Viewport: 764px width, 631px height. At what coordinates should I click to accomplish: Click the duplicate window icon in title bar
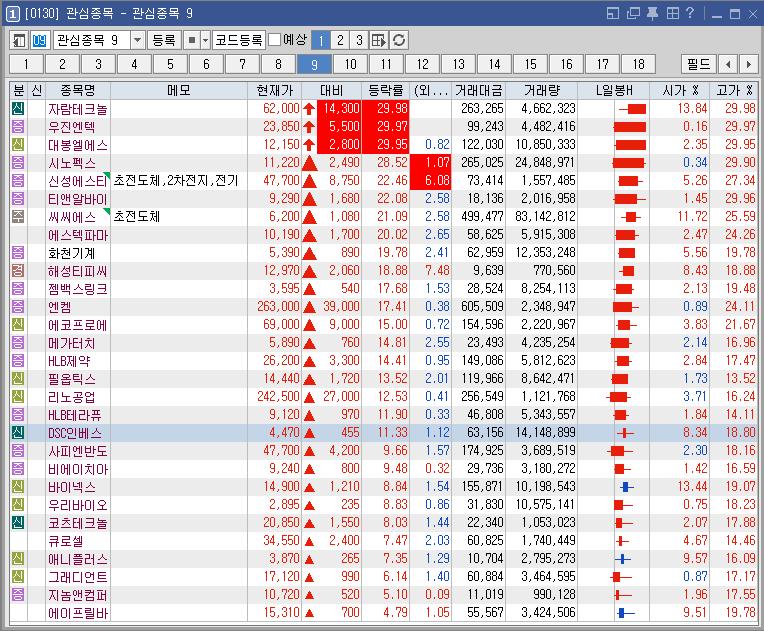tap(633, 13)
